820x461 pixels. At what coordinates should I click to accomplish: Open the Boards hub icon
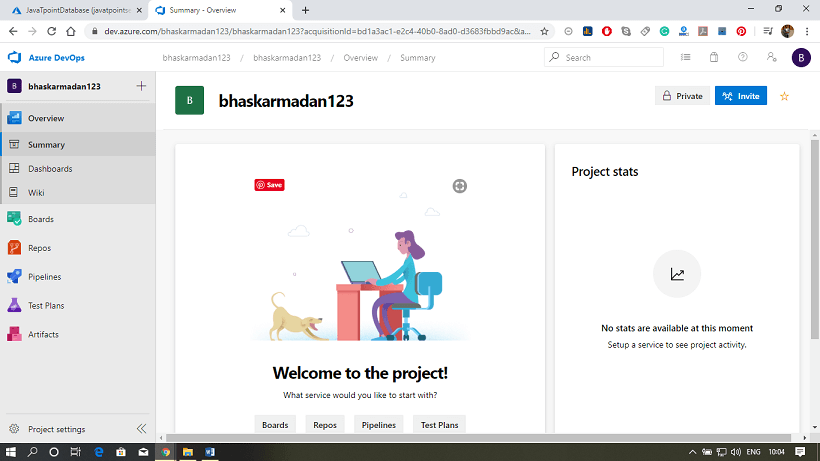tap(14, 219)
